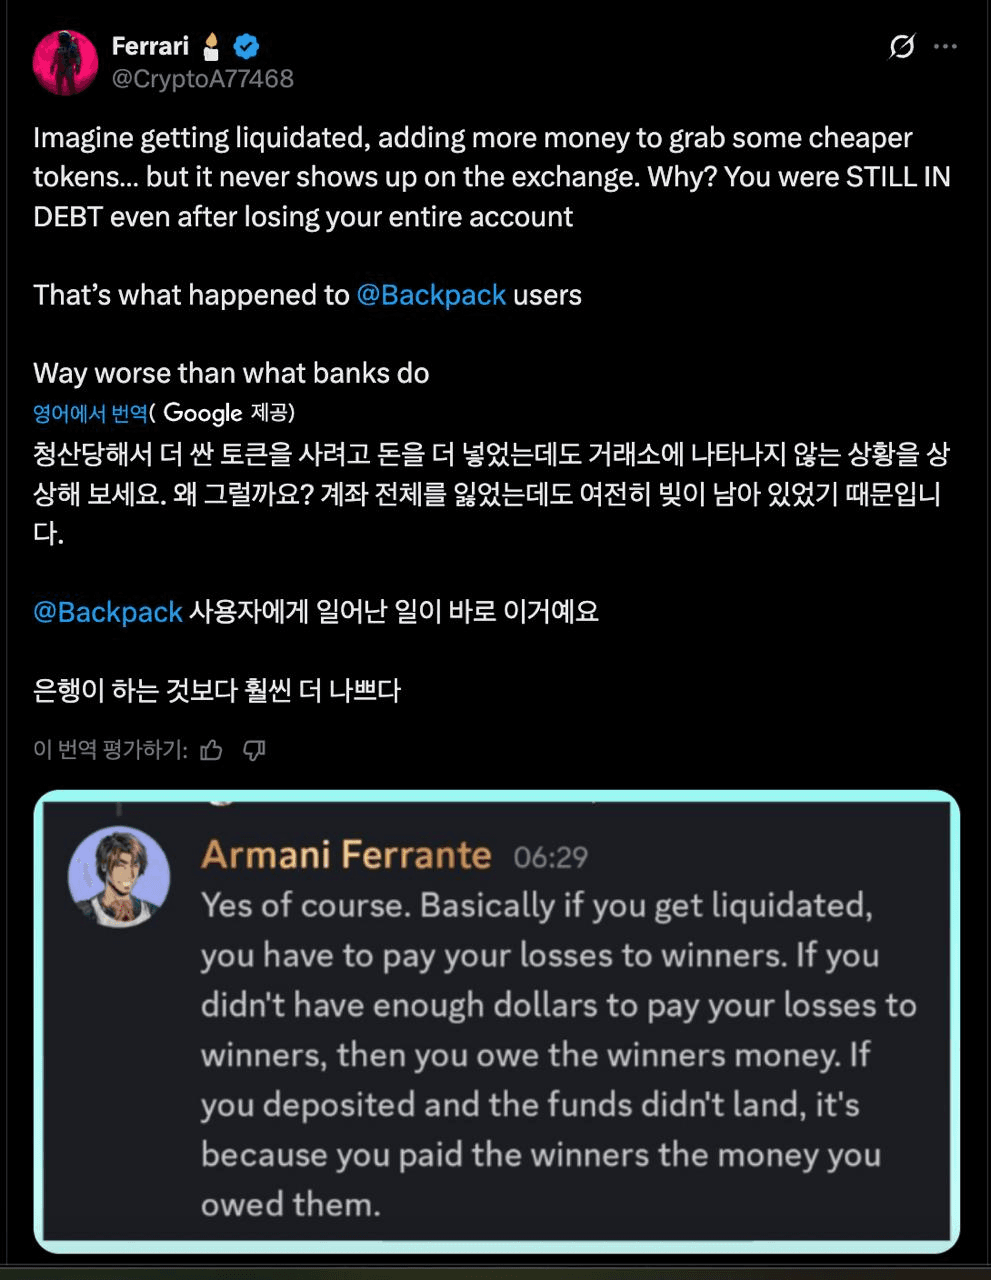Click the '이 번역 평가하기' label
The image size is (991, 1280).
click(x=110, y=750)
